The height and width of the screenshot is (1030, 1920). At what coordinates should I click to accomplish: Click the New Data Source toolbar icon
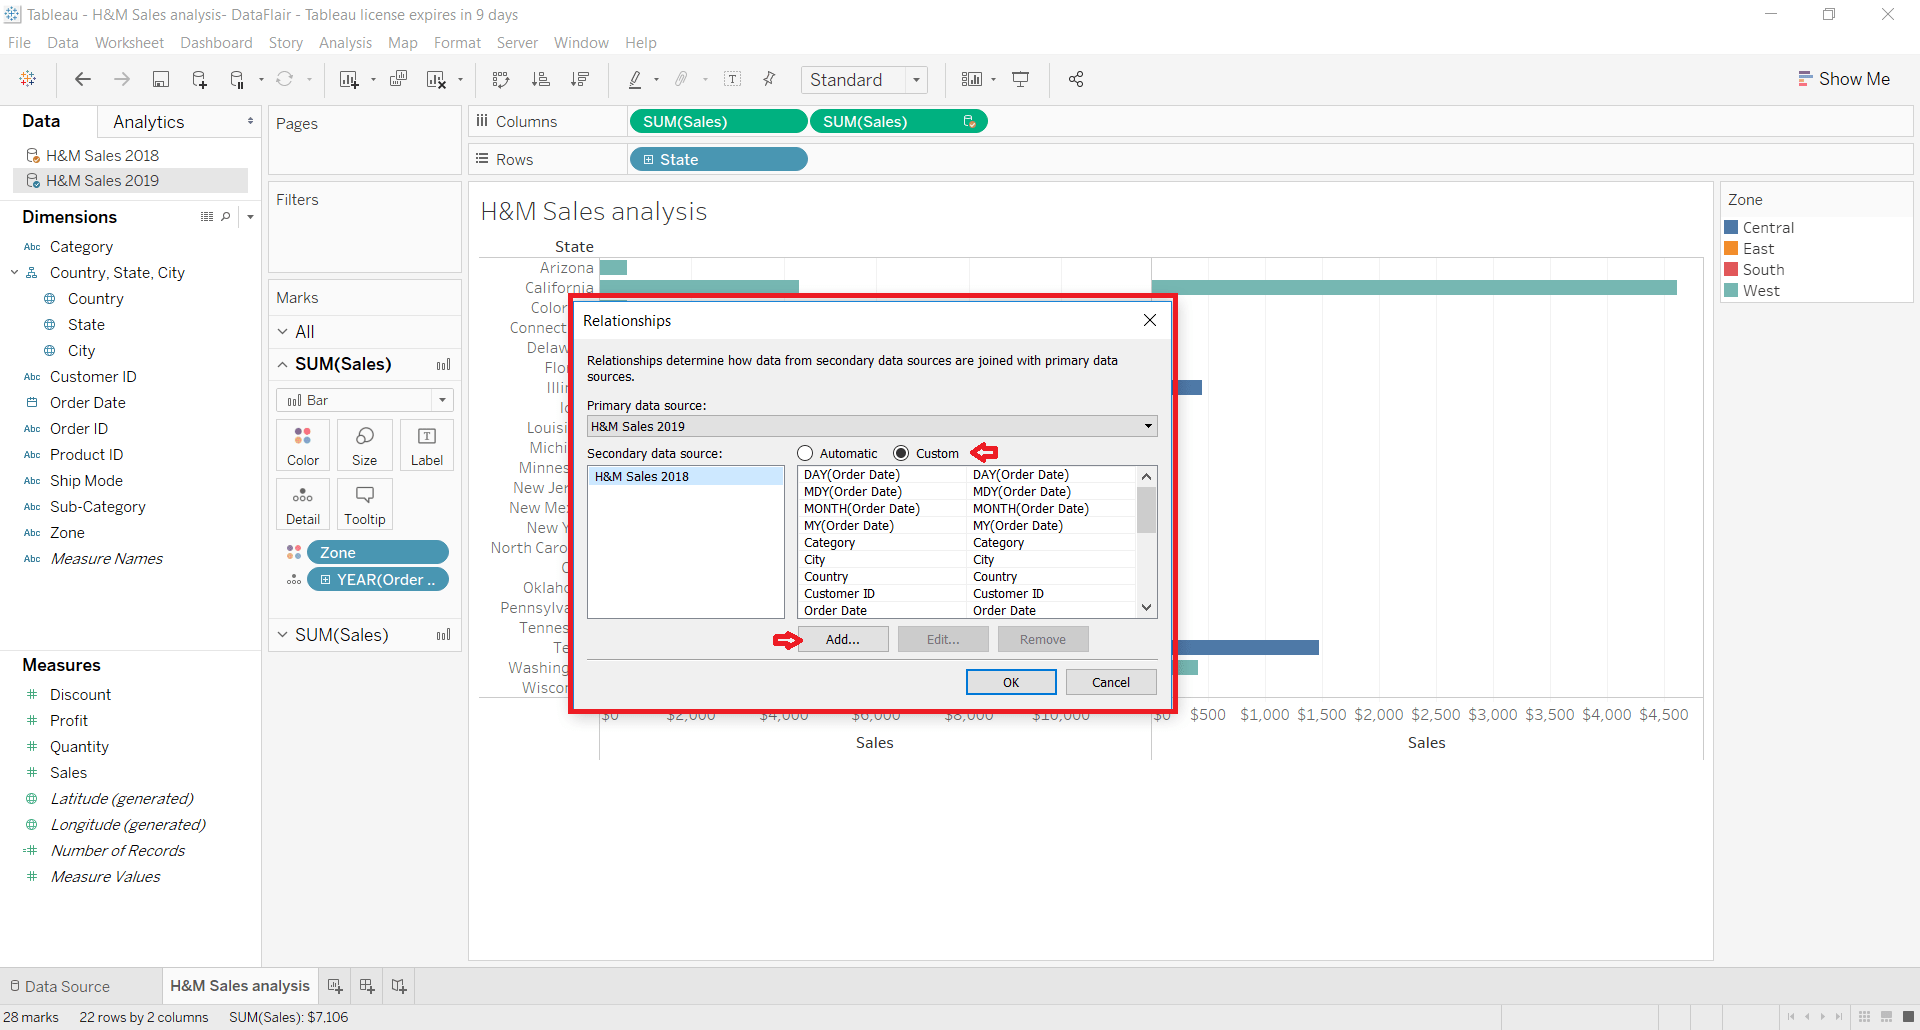[199, 79]
